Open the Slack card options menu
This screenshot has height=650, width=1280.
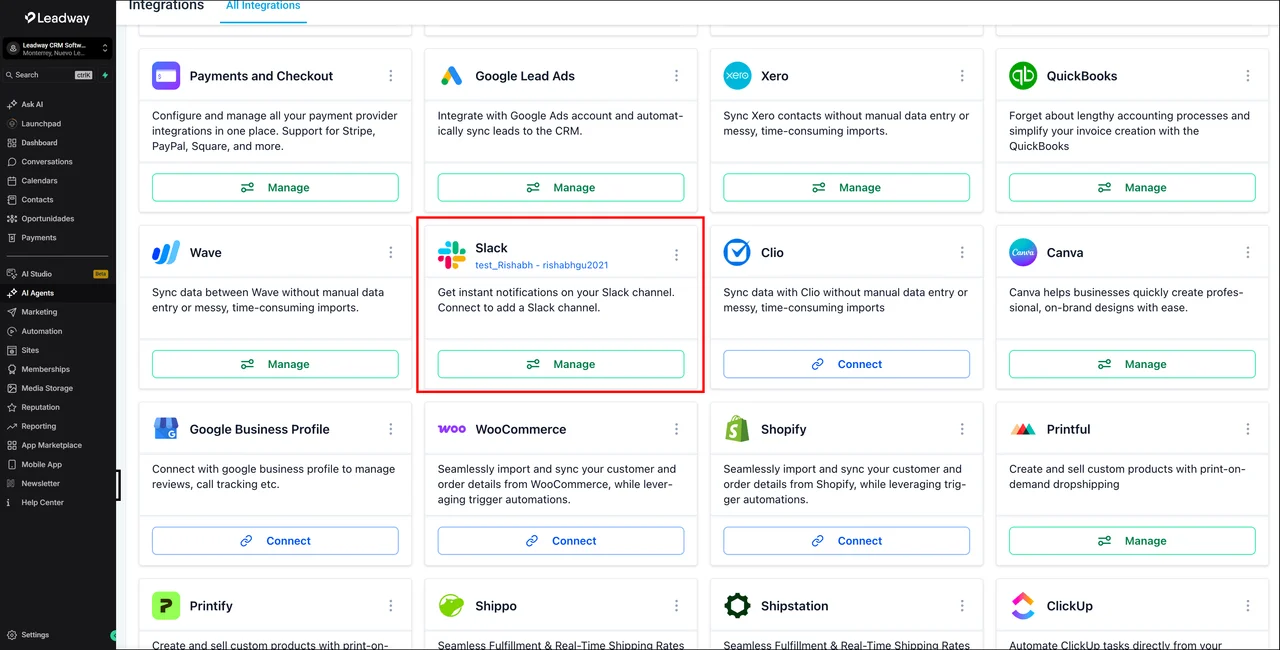pyautogui.click(x=677, y=255)
